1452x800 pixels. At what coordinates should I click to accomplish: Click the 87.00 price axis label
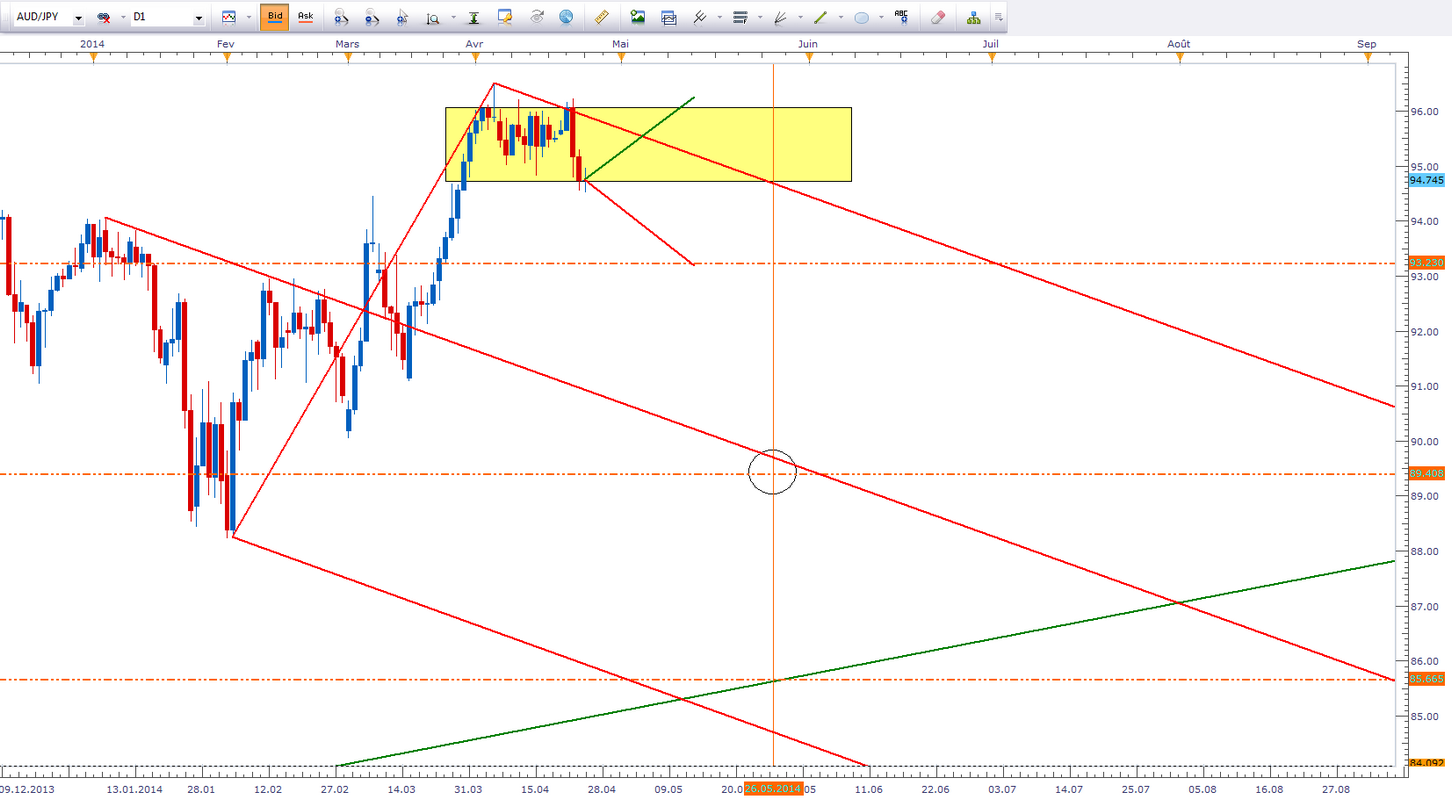(1424, 606)
